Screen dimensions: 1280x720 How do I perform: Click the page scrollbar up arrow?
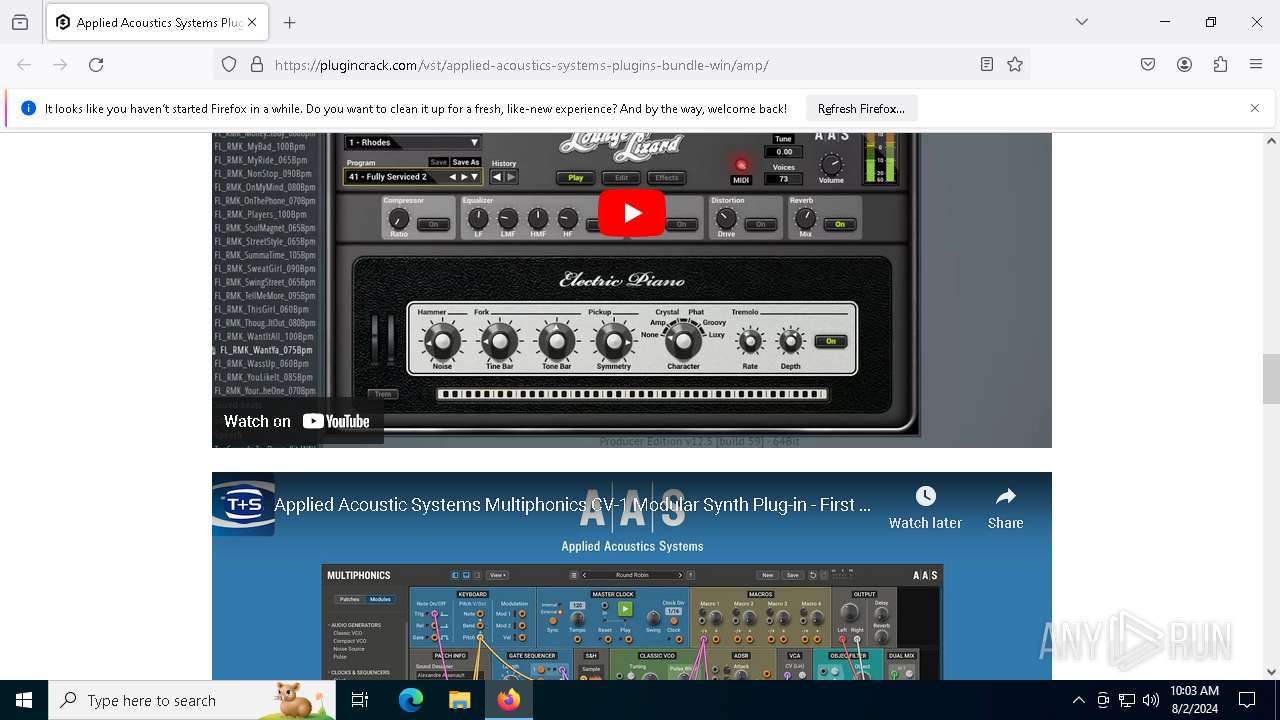[x=1271, y=141]
